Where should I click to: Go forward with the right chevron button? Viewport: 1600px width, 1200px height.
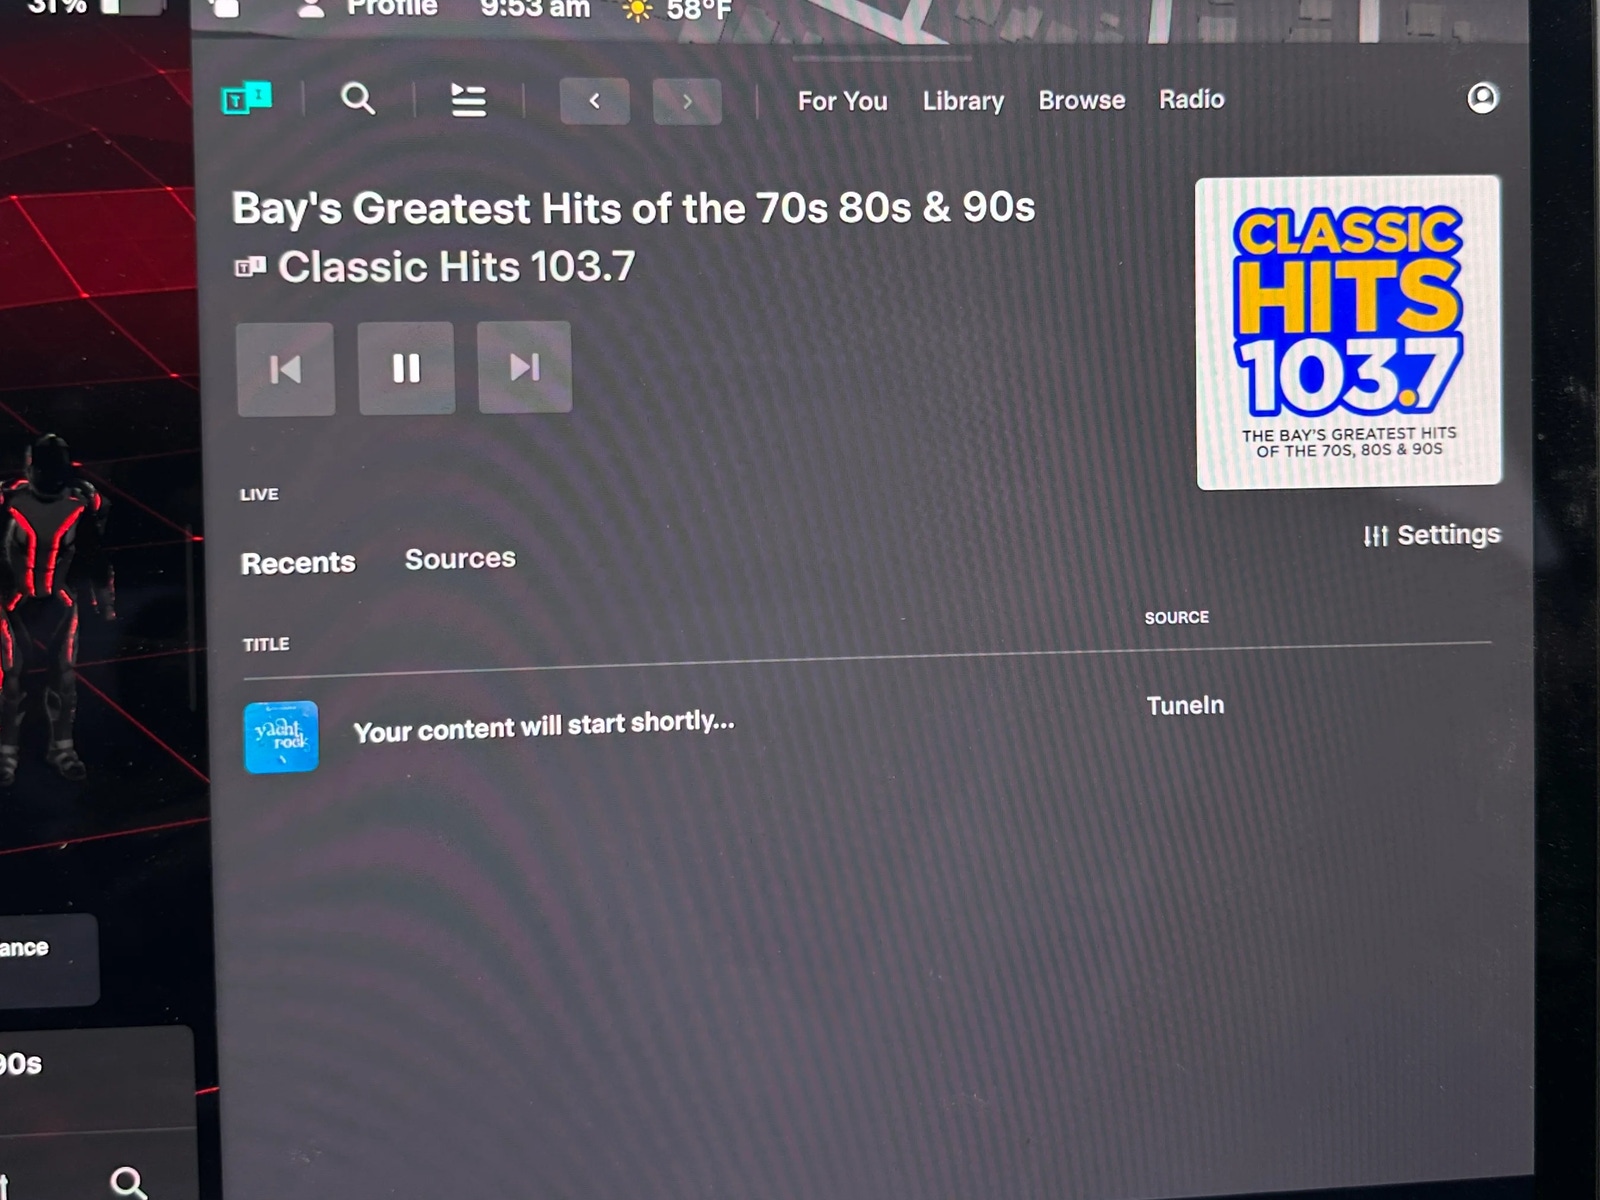tap(687, 101)
